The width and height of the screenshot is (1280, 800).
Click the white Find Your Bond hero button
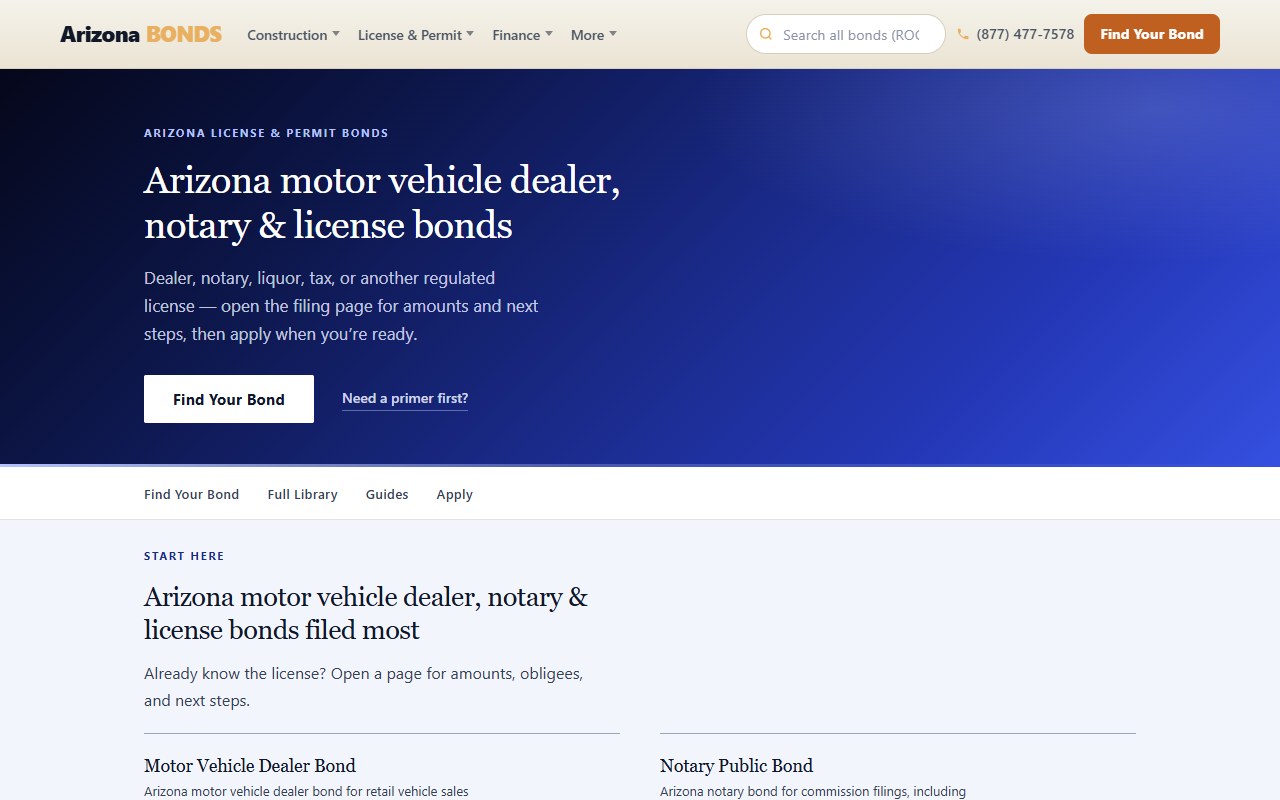coord(229,399)
